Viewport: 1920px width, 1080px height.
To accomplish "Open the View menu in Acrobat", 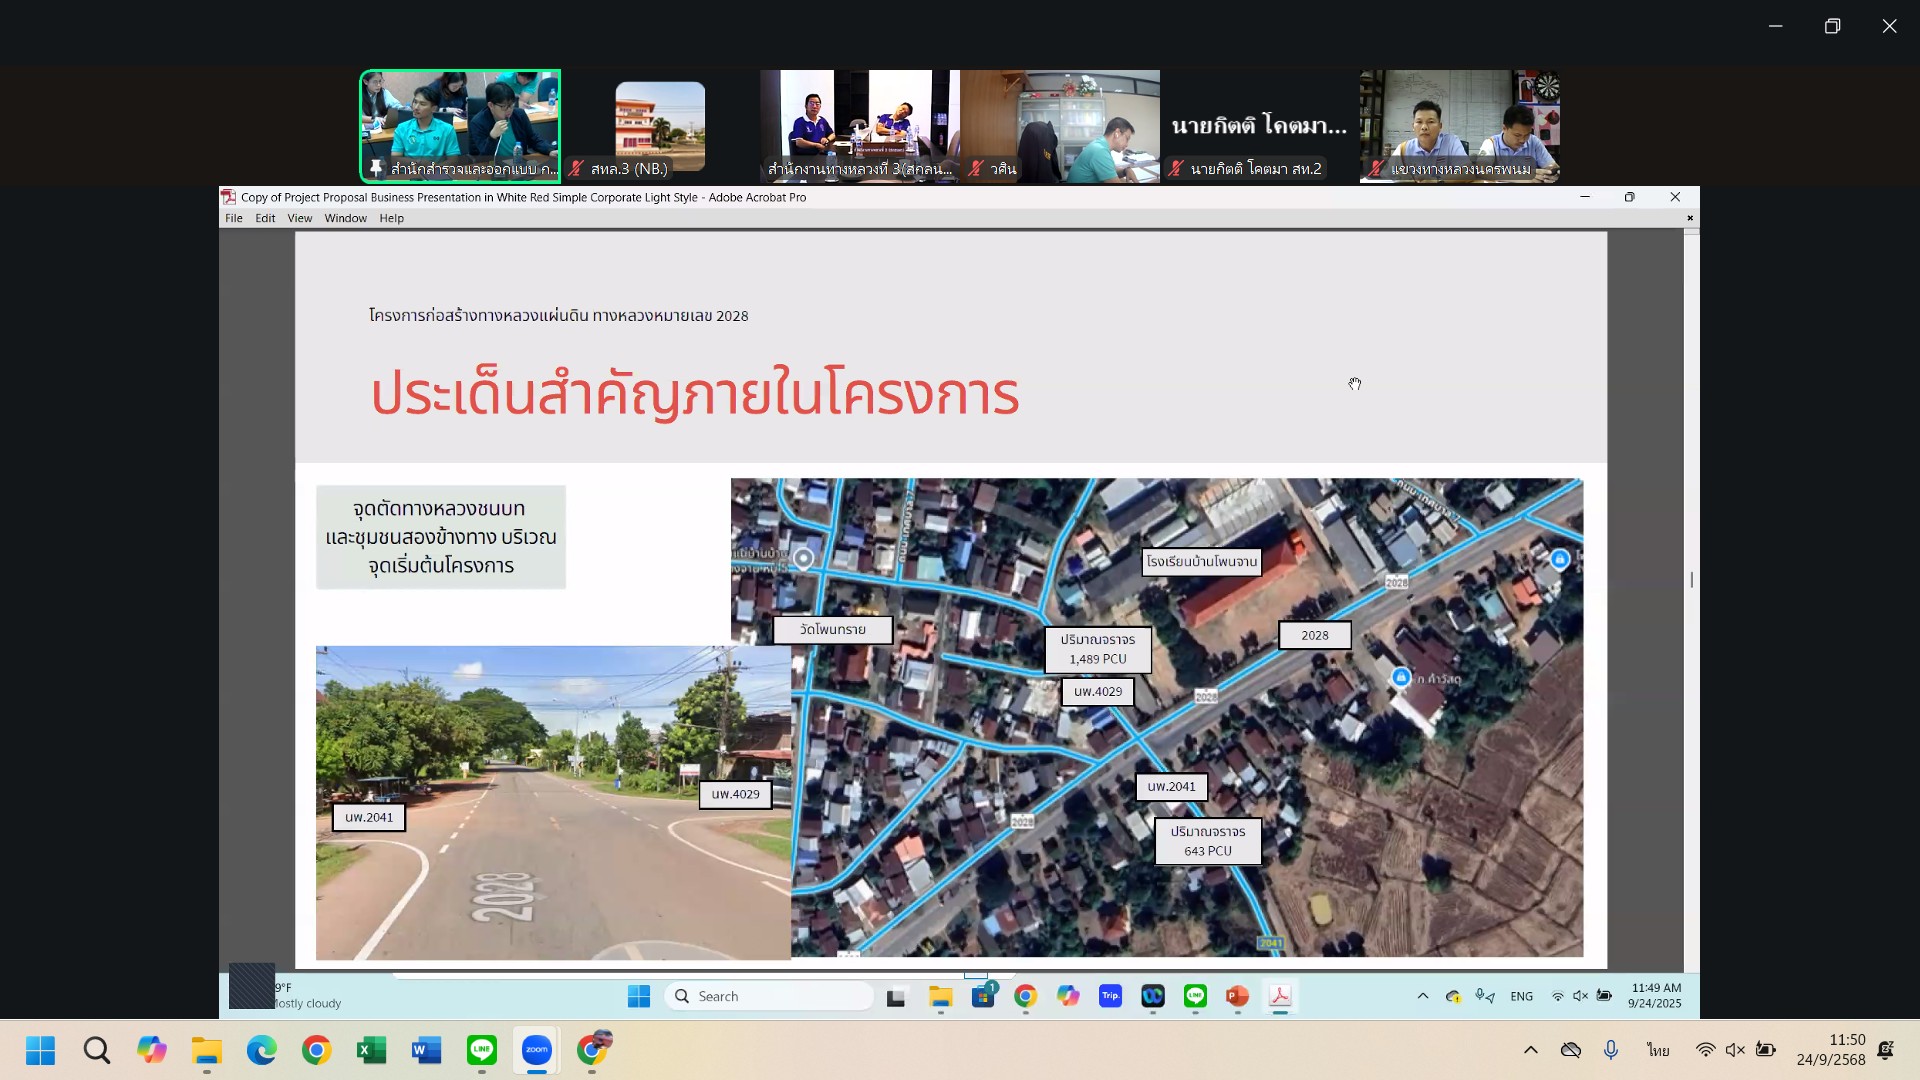I will 299,218.
